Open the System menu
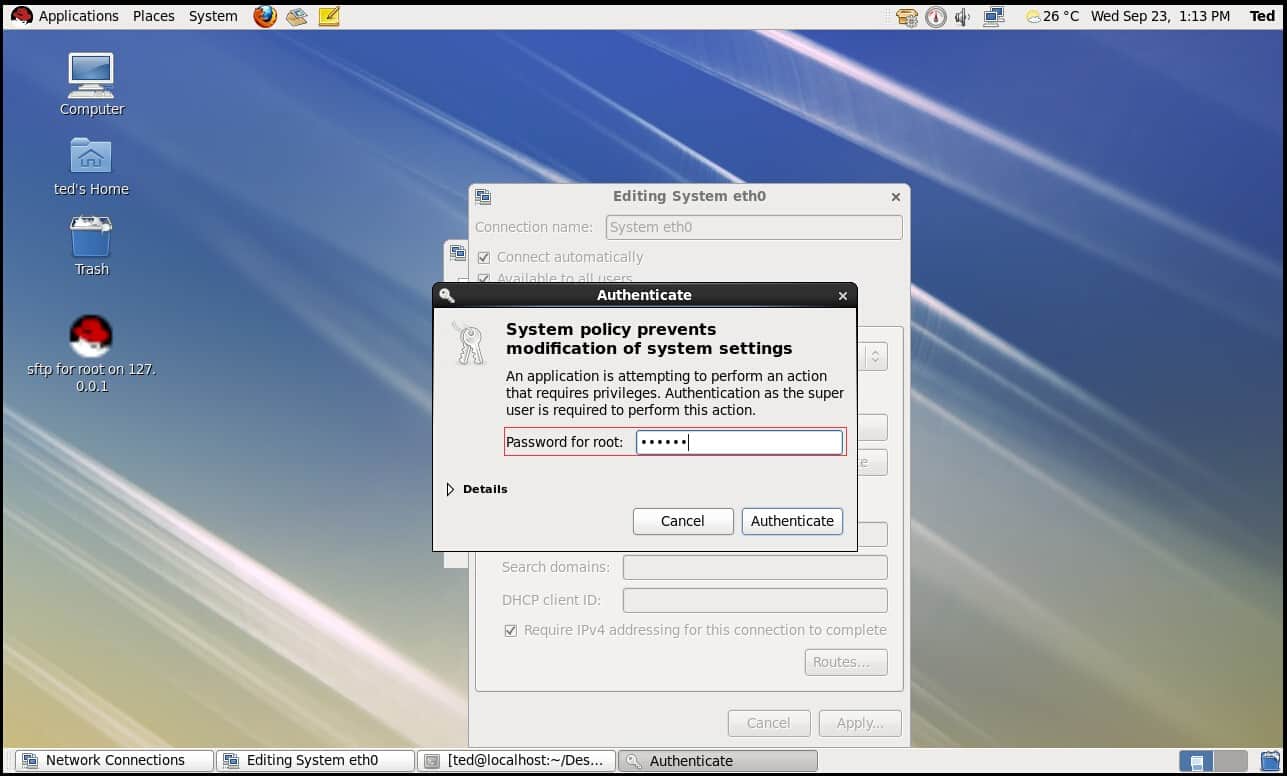 click(213, 16)
